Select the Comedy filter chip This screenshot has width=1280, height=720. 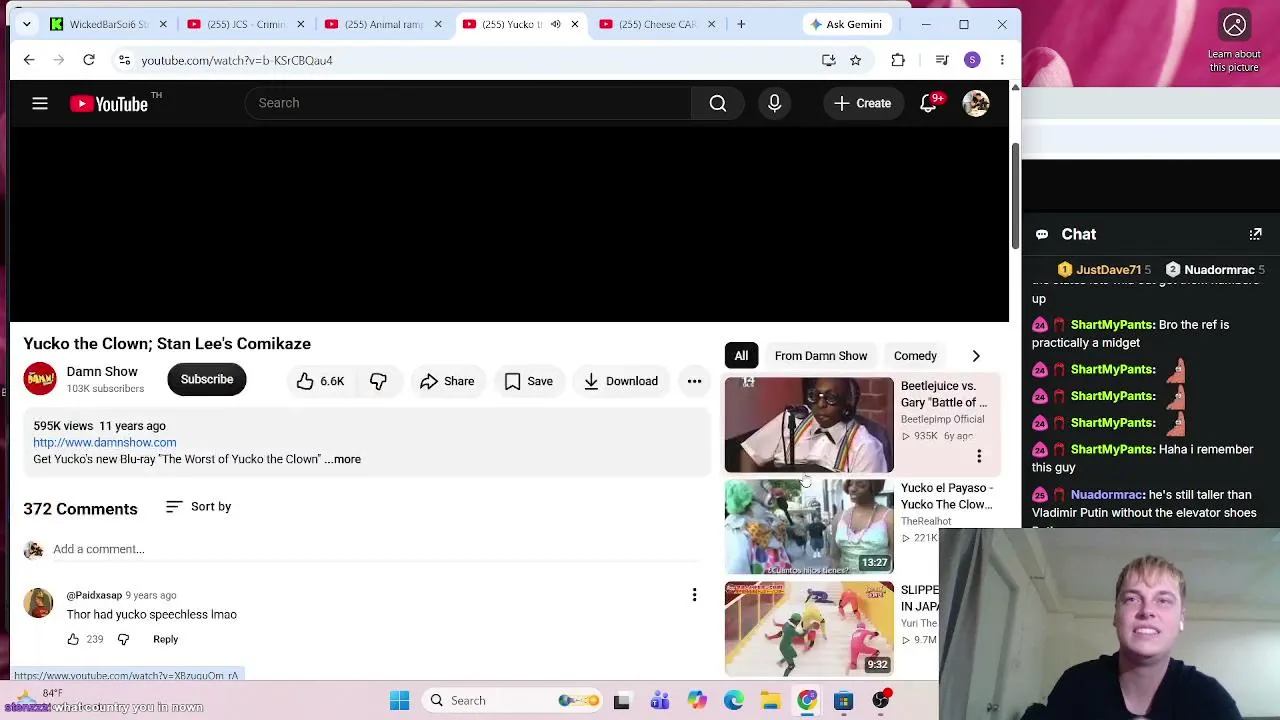tap(915, 356)
